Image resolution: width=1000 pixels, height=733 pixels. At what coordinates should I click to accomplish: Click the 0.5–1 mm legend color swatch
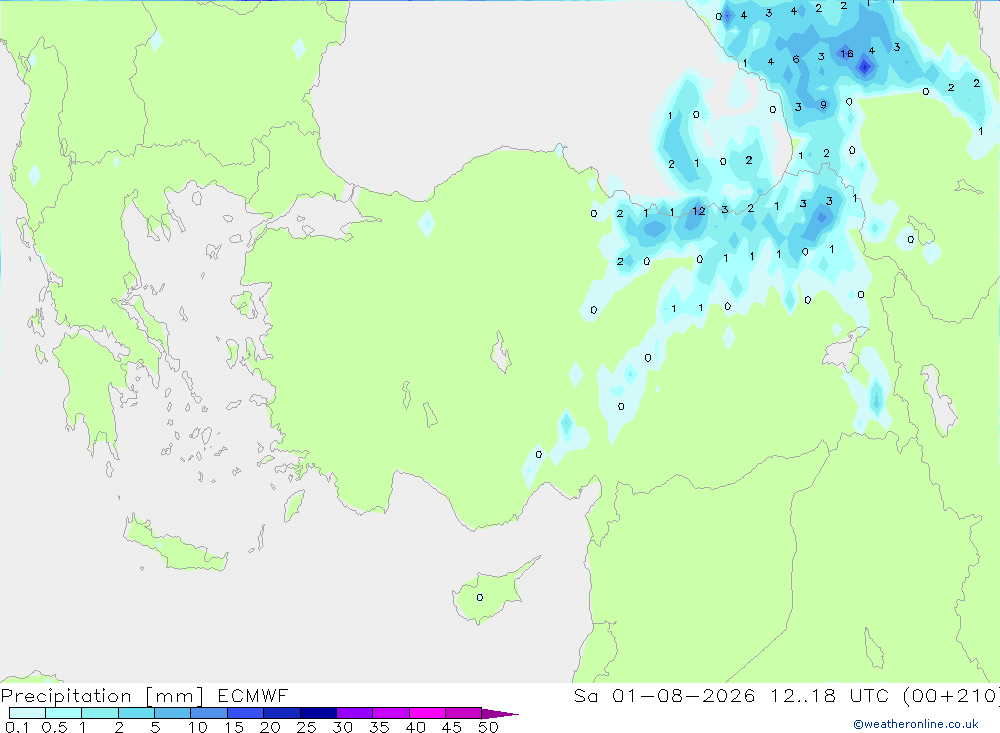64,713
